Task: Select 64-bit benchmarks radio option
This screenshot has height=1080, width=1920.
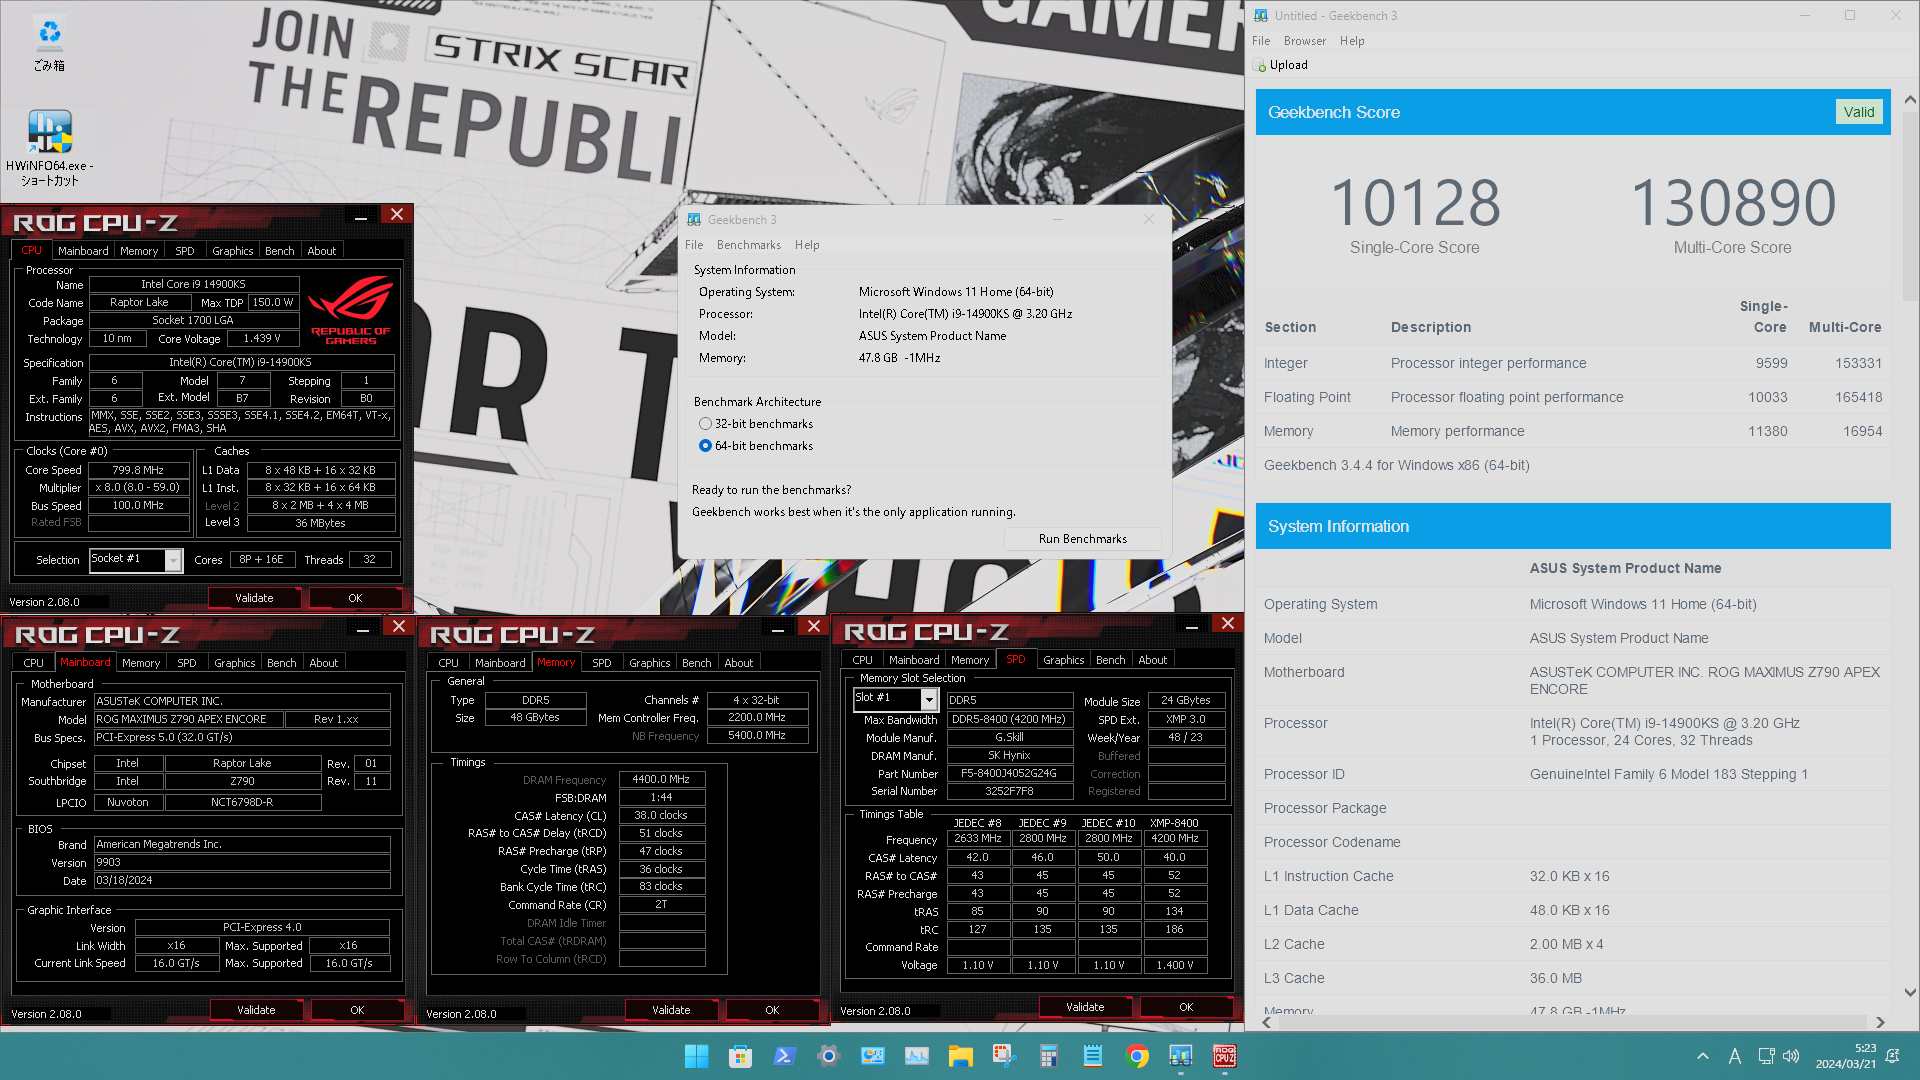Action: (x=705, y=446)
